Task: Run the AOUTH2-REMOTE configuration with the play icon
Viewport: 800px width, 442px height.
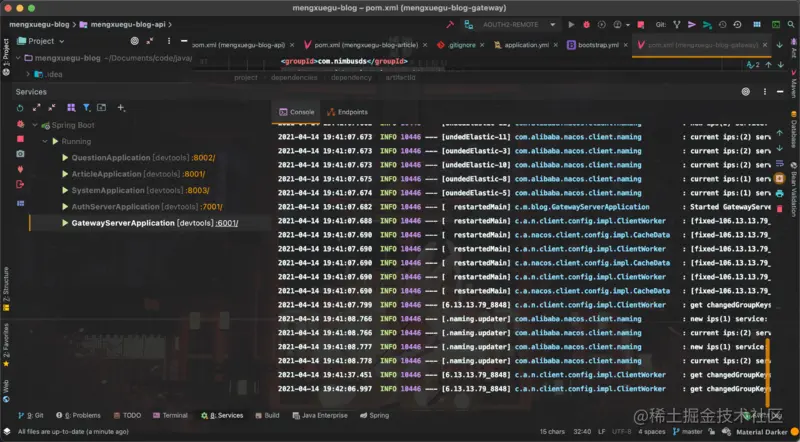Action: [571, 24]
